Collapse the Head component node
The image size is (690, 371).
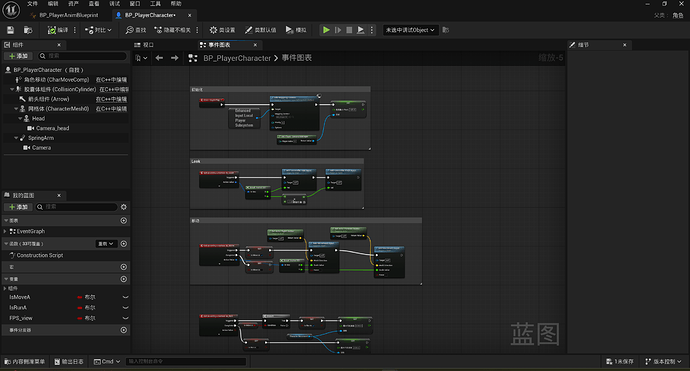click(20, 118)
